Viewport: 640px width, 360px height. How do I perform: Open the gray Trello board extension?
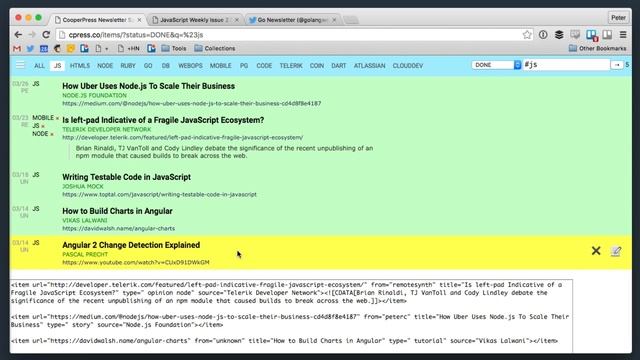pyautogui.click(x=607, y=35)
